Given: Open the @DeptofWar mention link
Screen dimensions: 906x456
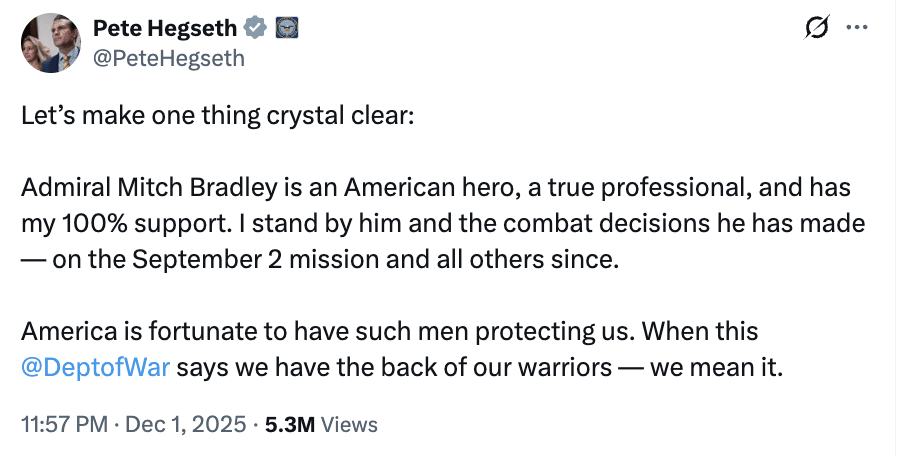Looking at the screenshot, I should pos(98,367).
